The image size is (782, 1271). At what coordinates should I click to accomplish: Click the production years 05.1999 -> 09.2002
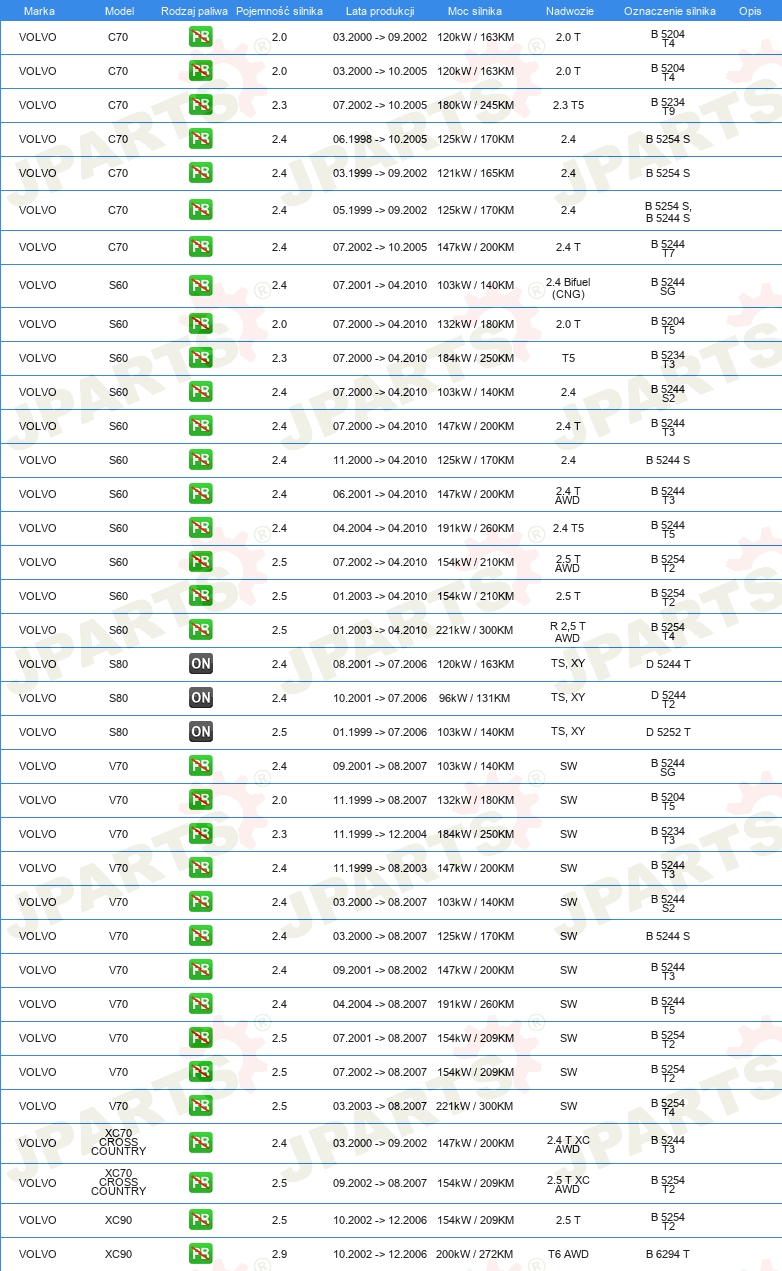click(x=380, y=211)
